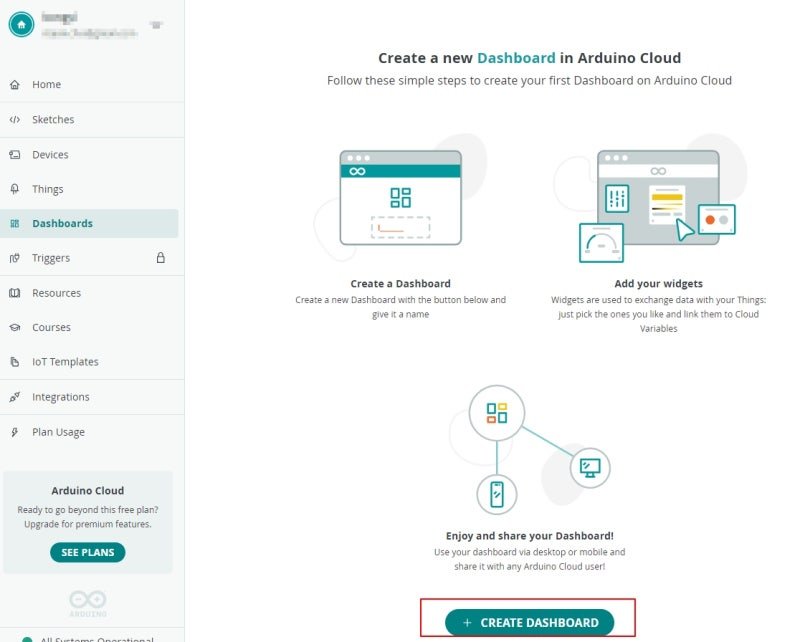
Task: Click the CREATE DASHBOARD button
Action: [529, 622]
